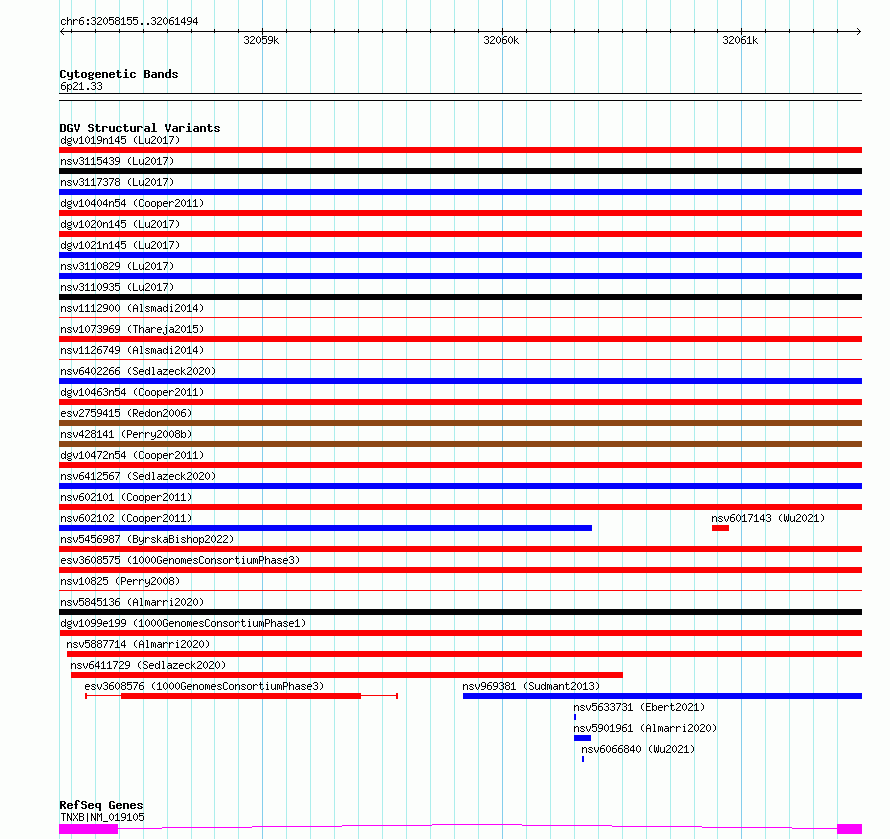Select nsv602102 (Cooper2011) label

126,518
